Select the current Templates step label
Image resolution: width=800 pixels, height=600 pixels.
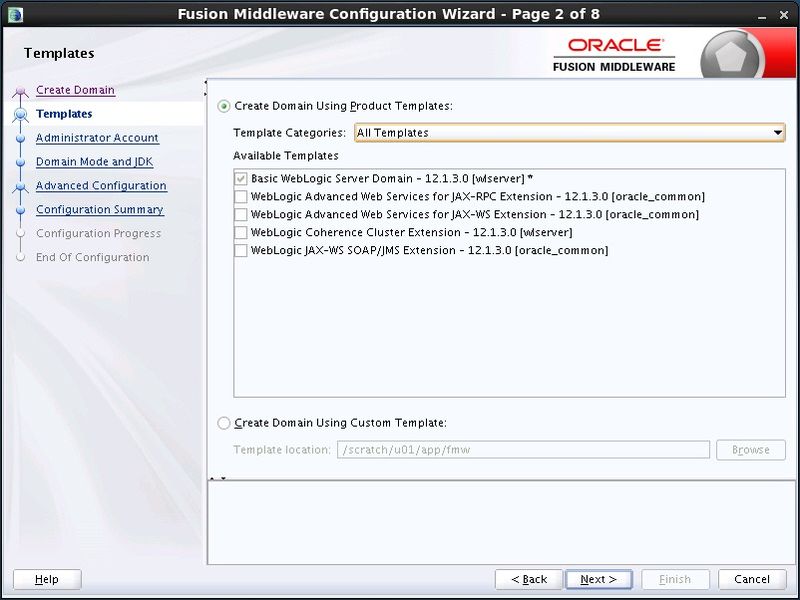tap(64, 114)
